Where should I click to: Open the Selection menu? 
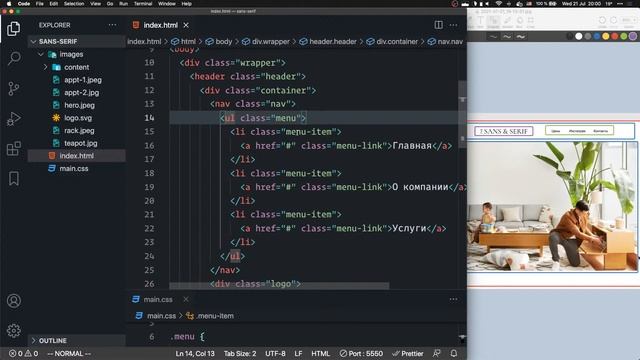[x=74, y=4]
